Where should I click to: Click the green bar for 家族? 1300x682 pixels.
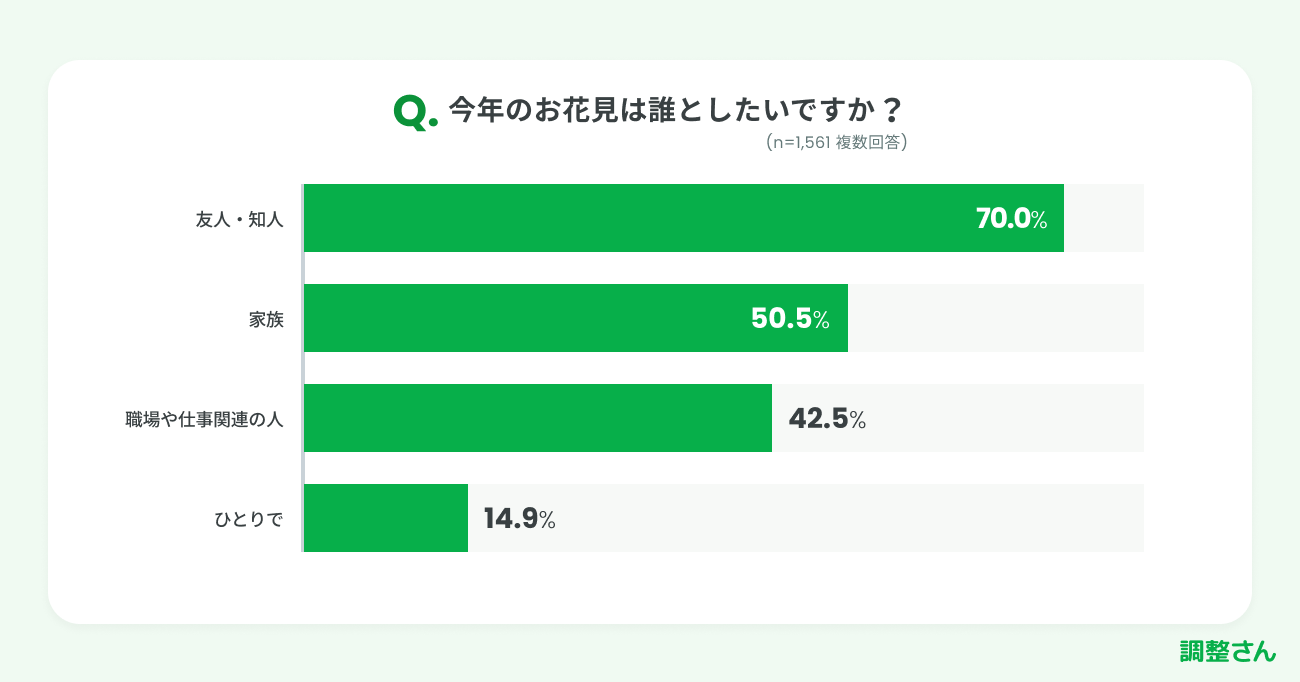(x=520, y=318)
